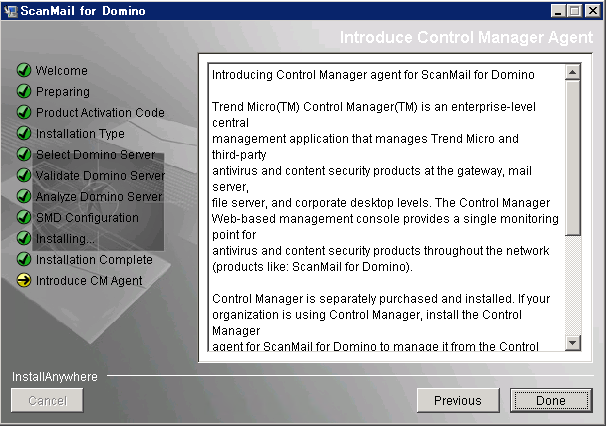This screenshot has height=427, width=608.
Task: Click the SMD Configuration checkmark icon
Action: click(x=24, y=218)
